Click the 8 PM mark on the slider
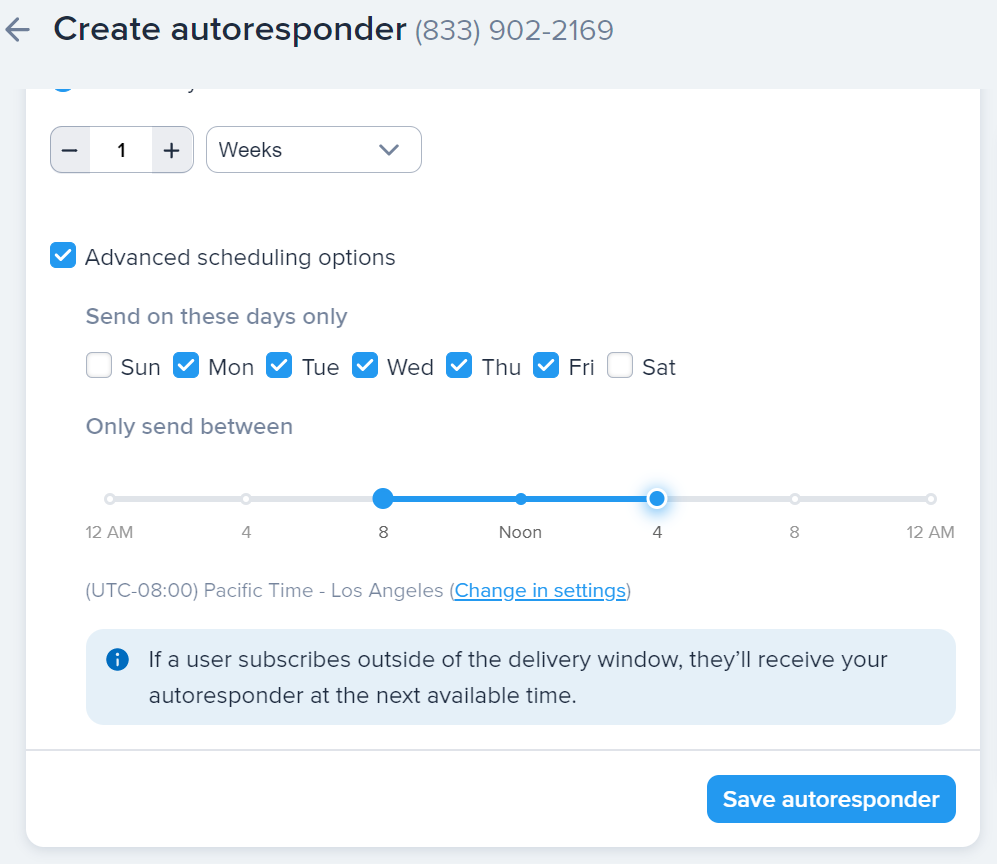 tap(794, 498)
